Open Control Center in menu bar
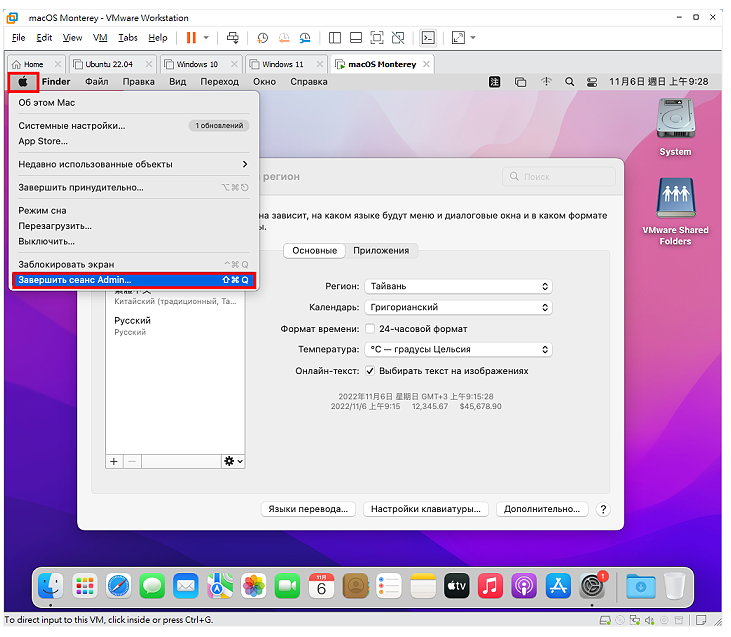This screenshot has width=731, height=637. coord(592,82)
